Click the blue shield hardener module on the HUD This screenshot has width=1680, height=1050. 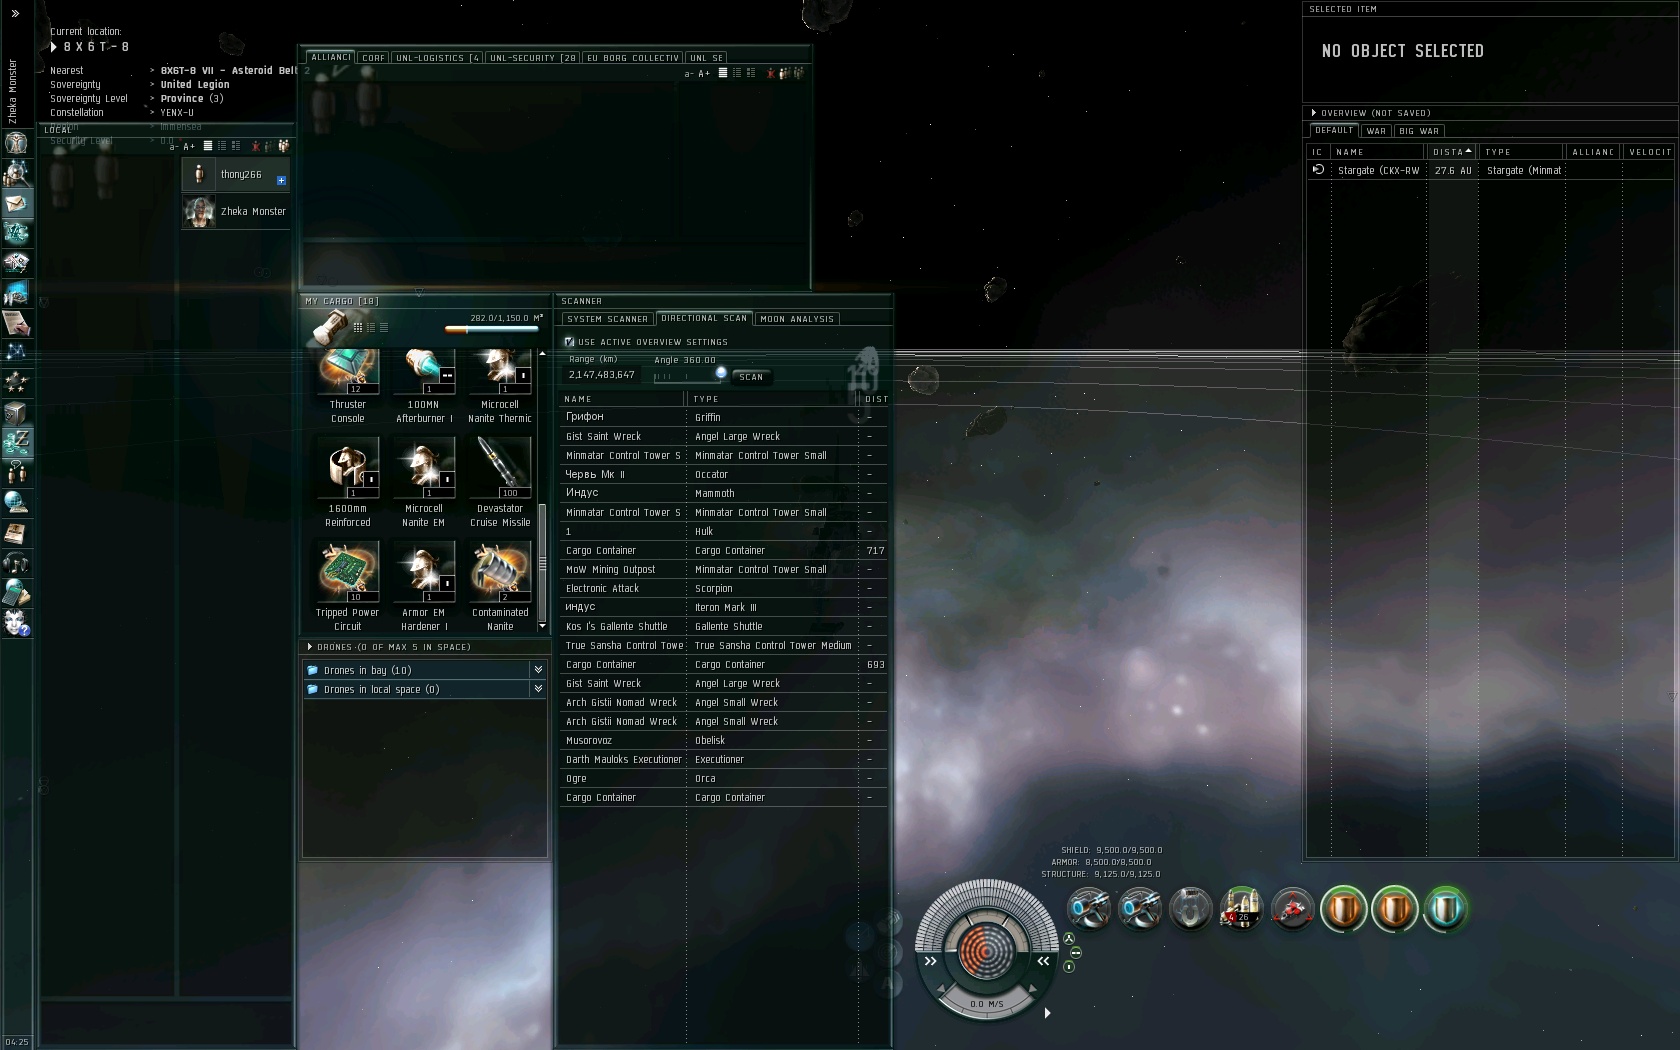[1445, 909]
